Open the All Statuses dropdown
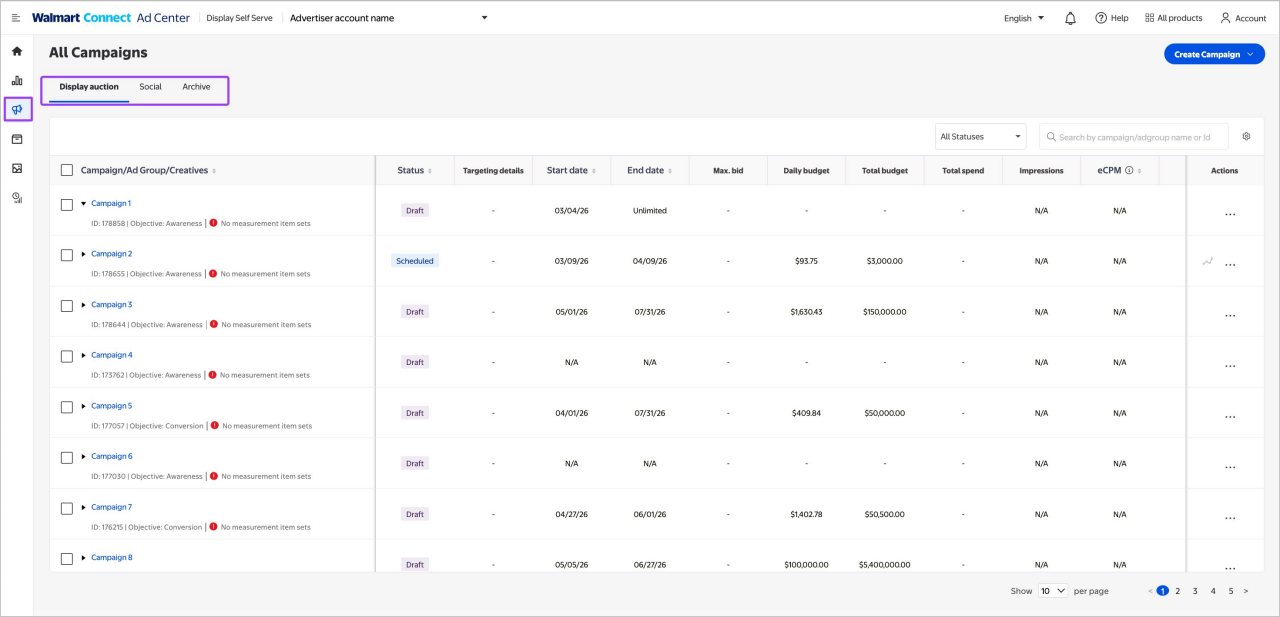Image resolution: width=1280 pixels, height=617 pixels. [x=980, y=136]
